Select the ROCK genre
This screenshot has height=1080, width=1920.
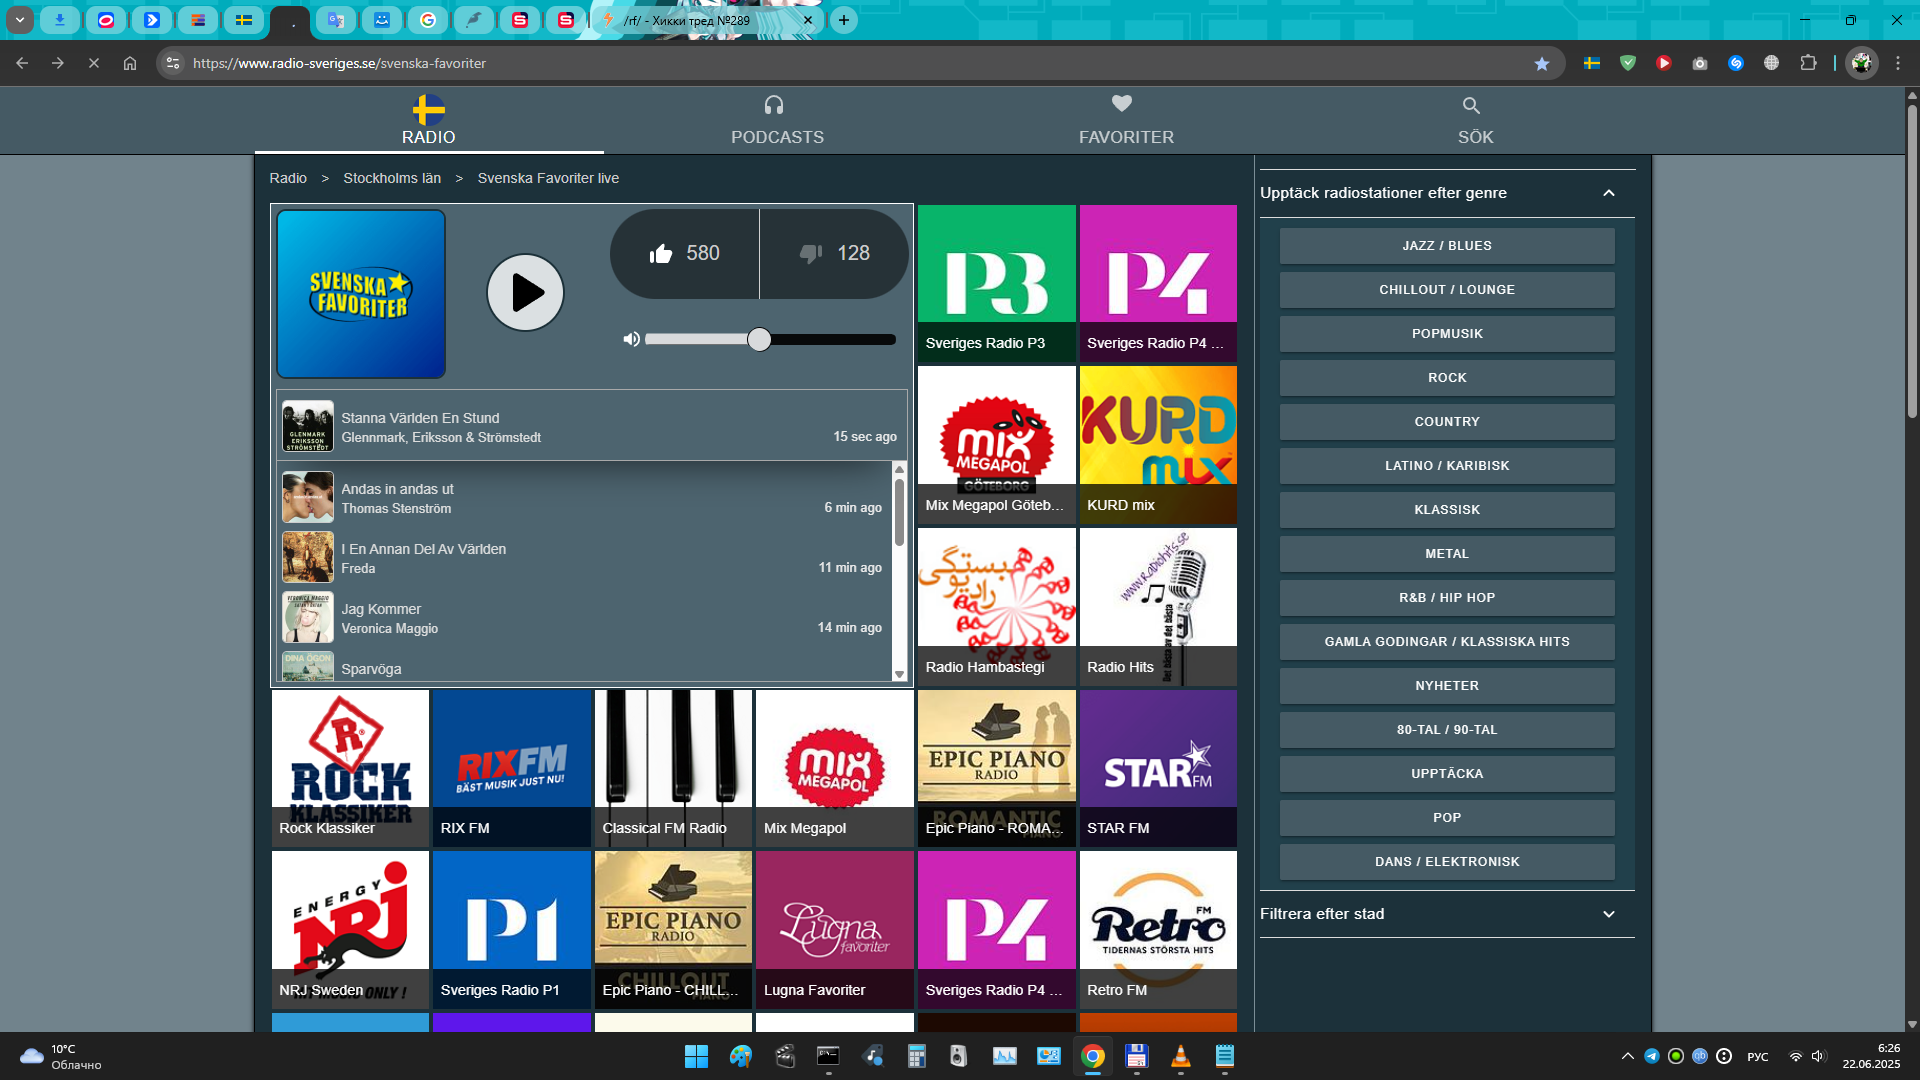tap(1447, 378)
